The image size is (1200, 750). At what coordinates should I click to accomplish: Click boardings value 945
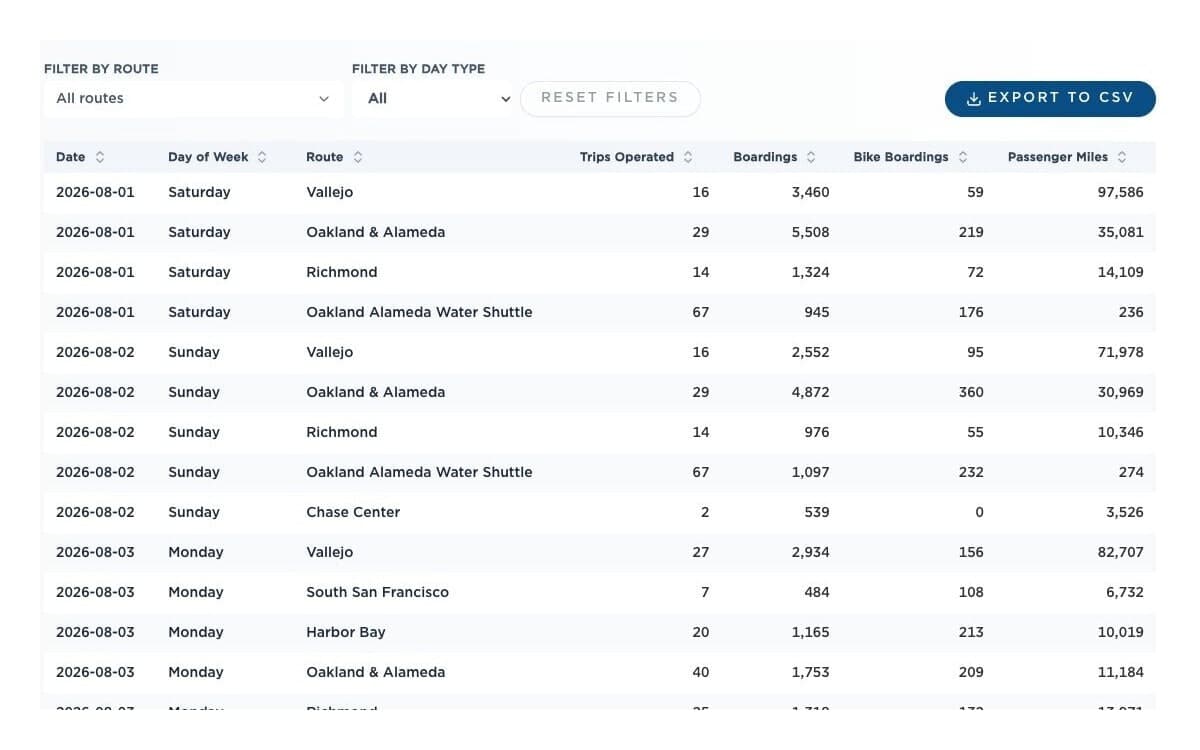(x=817, y=312)
